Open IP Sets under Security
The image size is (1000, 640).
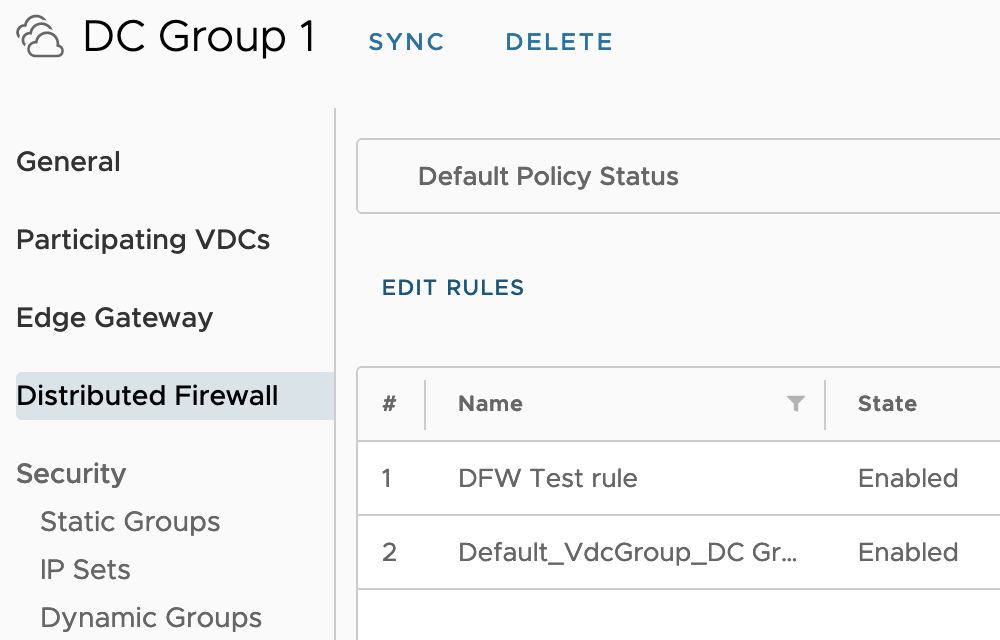click(x=85, y=570)
